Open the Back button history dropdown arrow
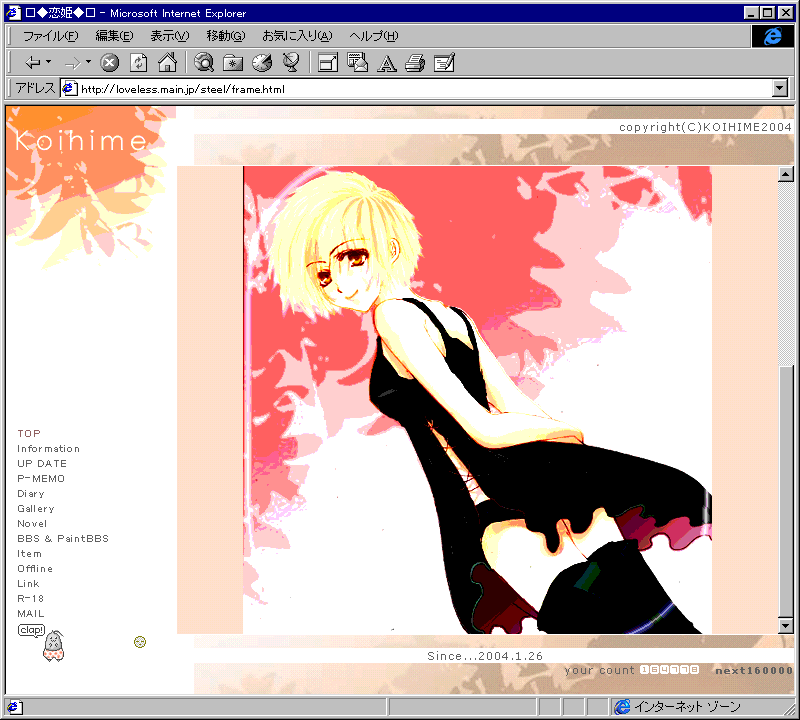The width and height of the screenshot is (800, 720). pyautogui.click(x=48, y=62)
